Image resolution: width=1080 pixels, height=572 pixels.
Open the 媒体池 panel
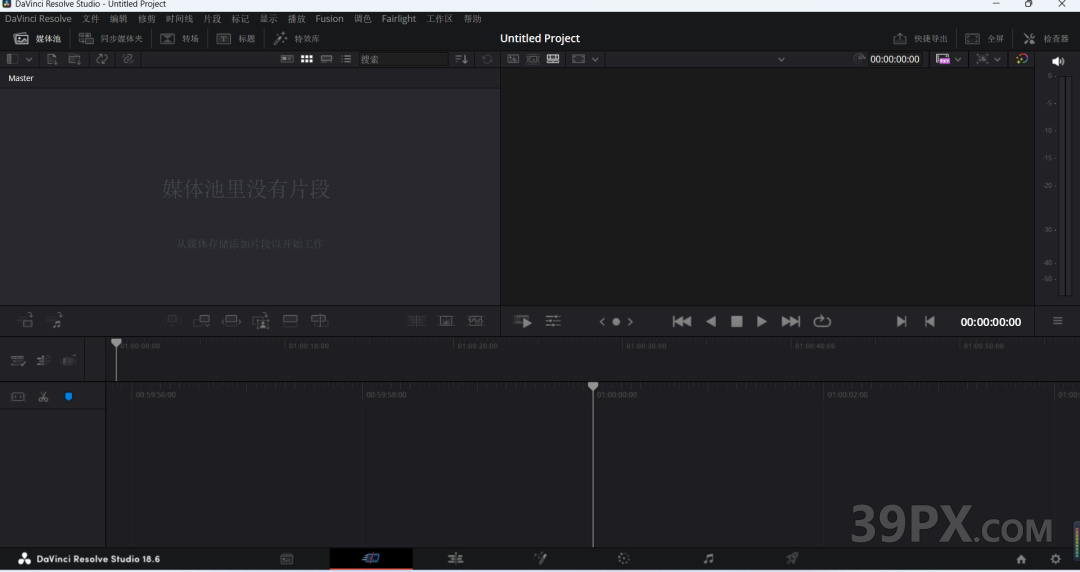pos(37,39)
